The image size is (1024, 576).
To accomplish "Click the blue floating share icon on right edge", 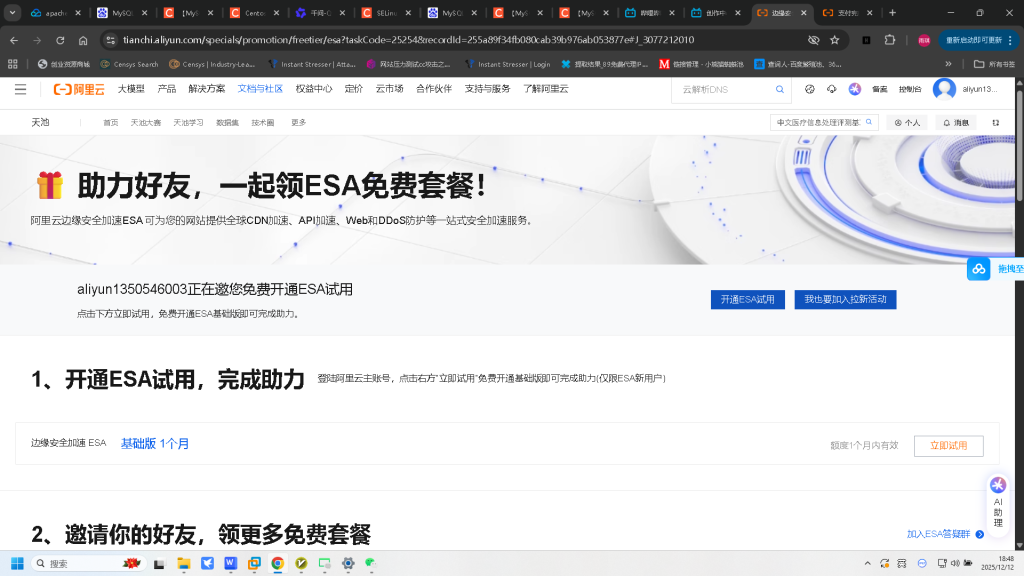I will coord(978,268).
